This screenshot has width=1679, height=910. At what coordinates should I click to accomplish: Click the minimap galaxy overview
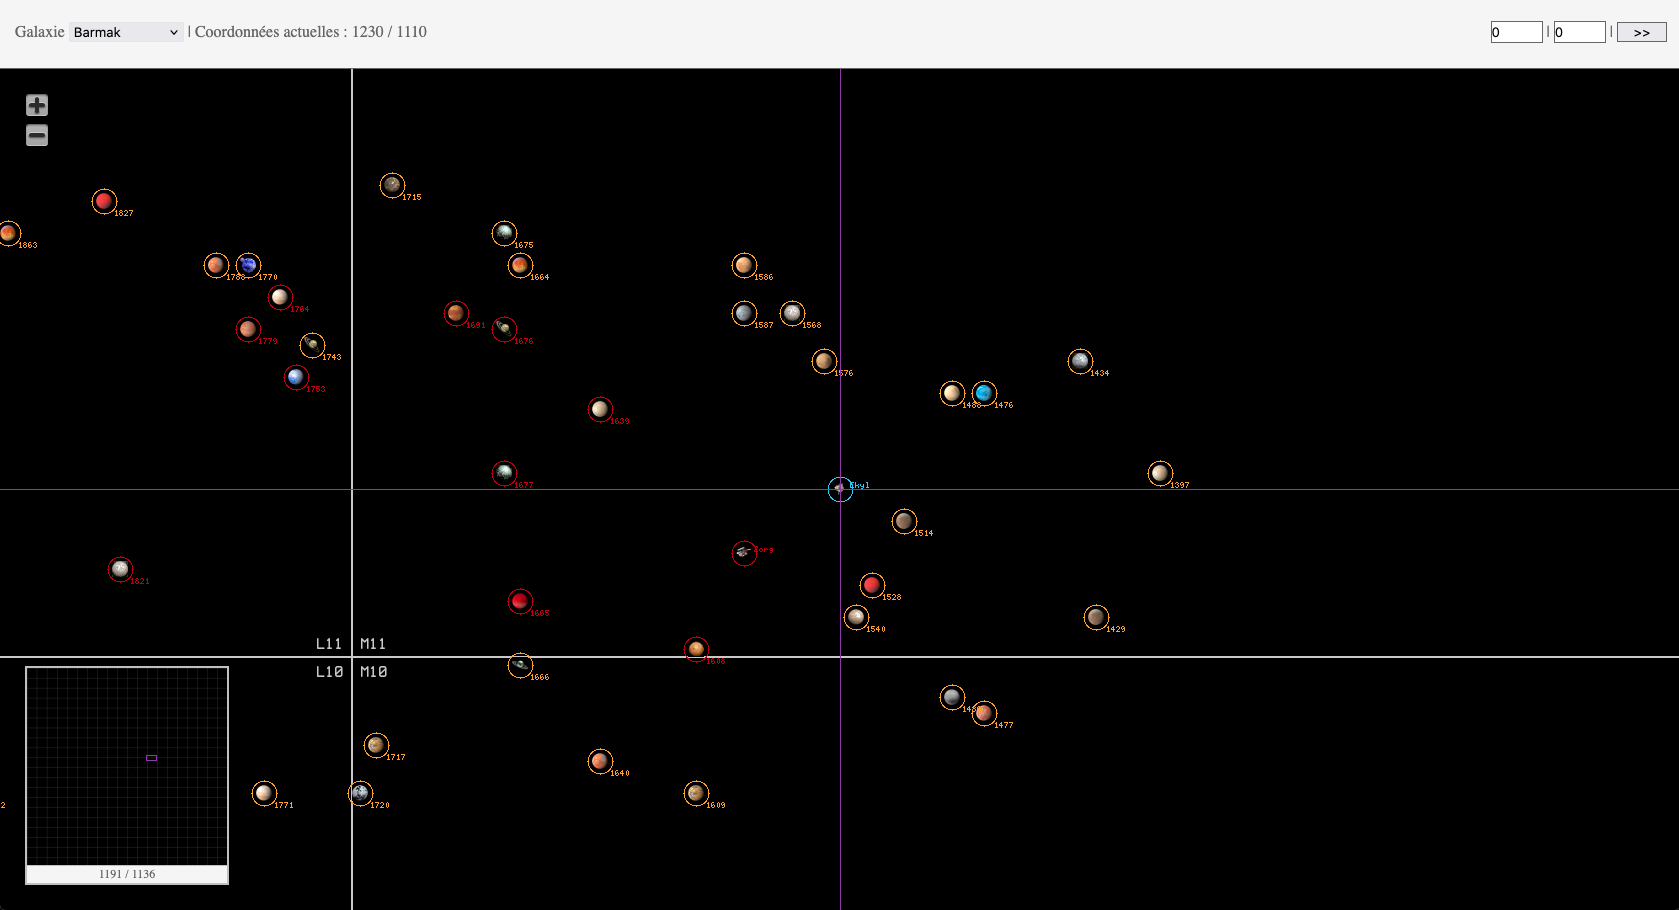click(x=127, y=766)
